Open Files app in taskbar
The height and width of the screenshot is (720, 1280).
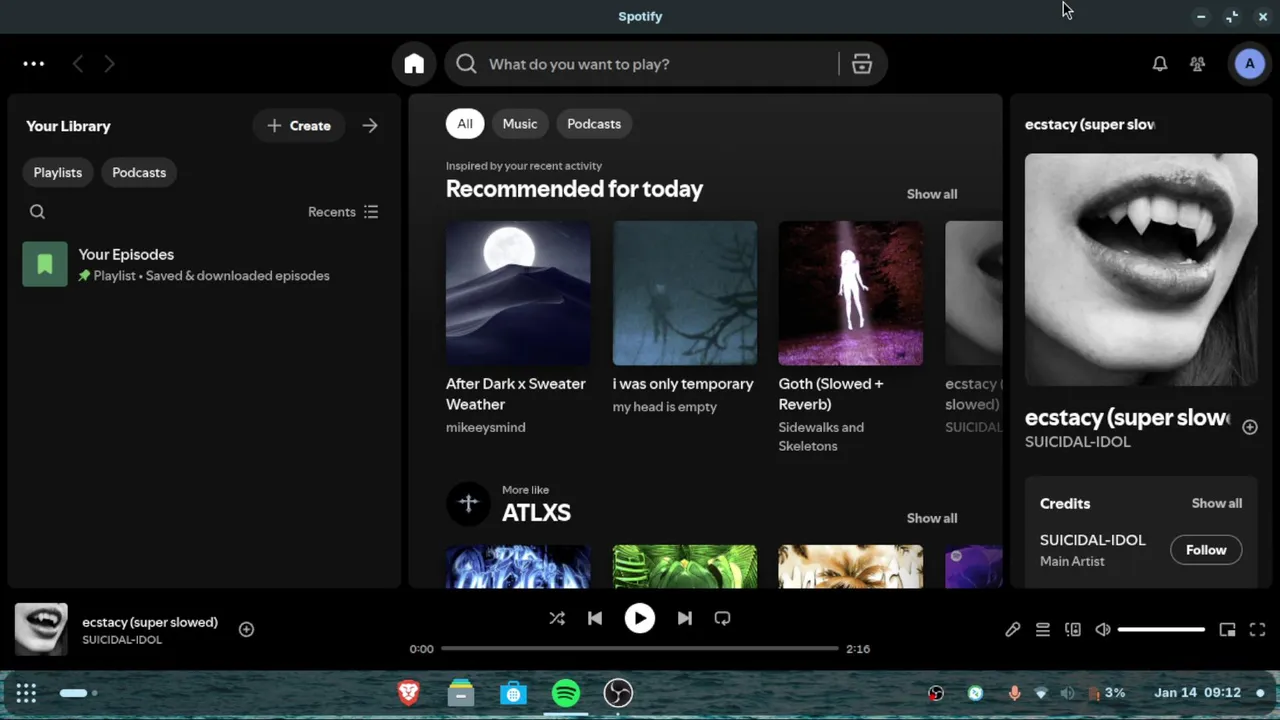[x=461, y=693]
